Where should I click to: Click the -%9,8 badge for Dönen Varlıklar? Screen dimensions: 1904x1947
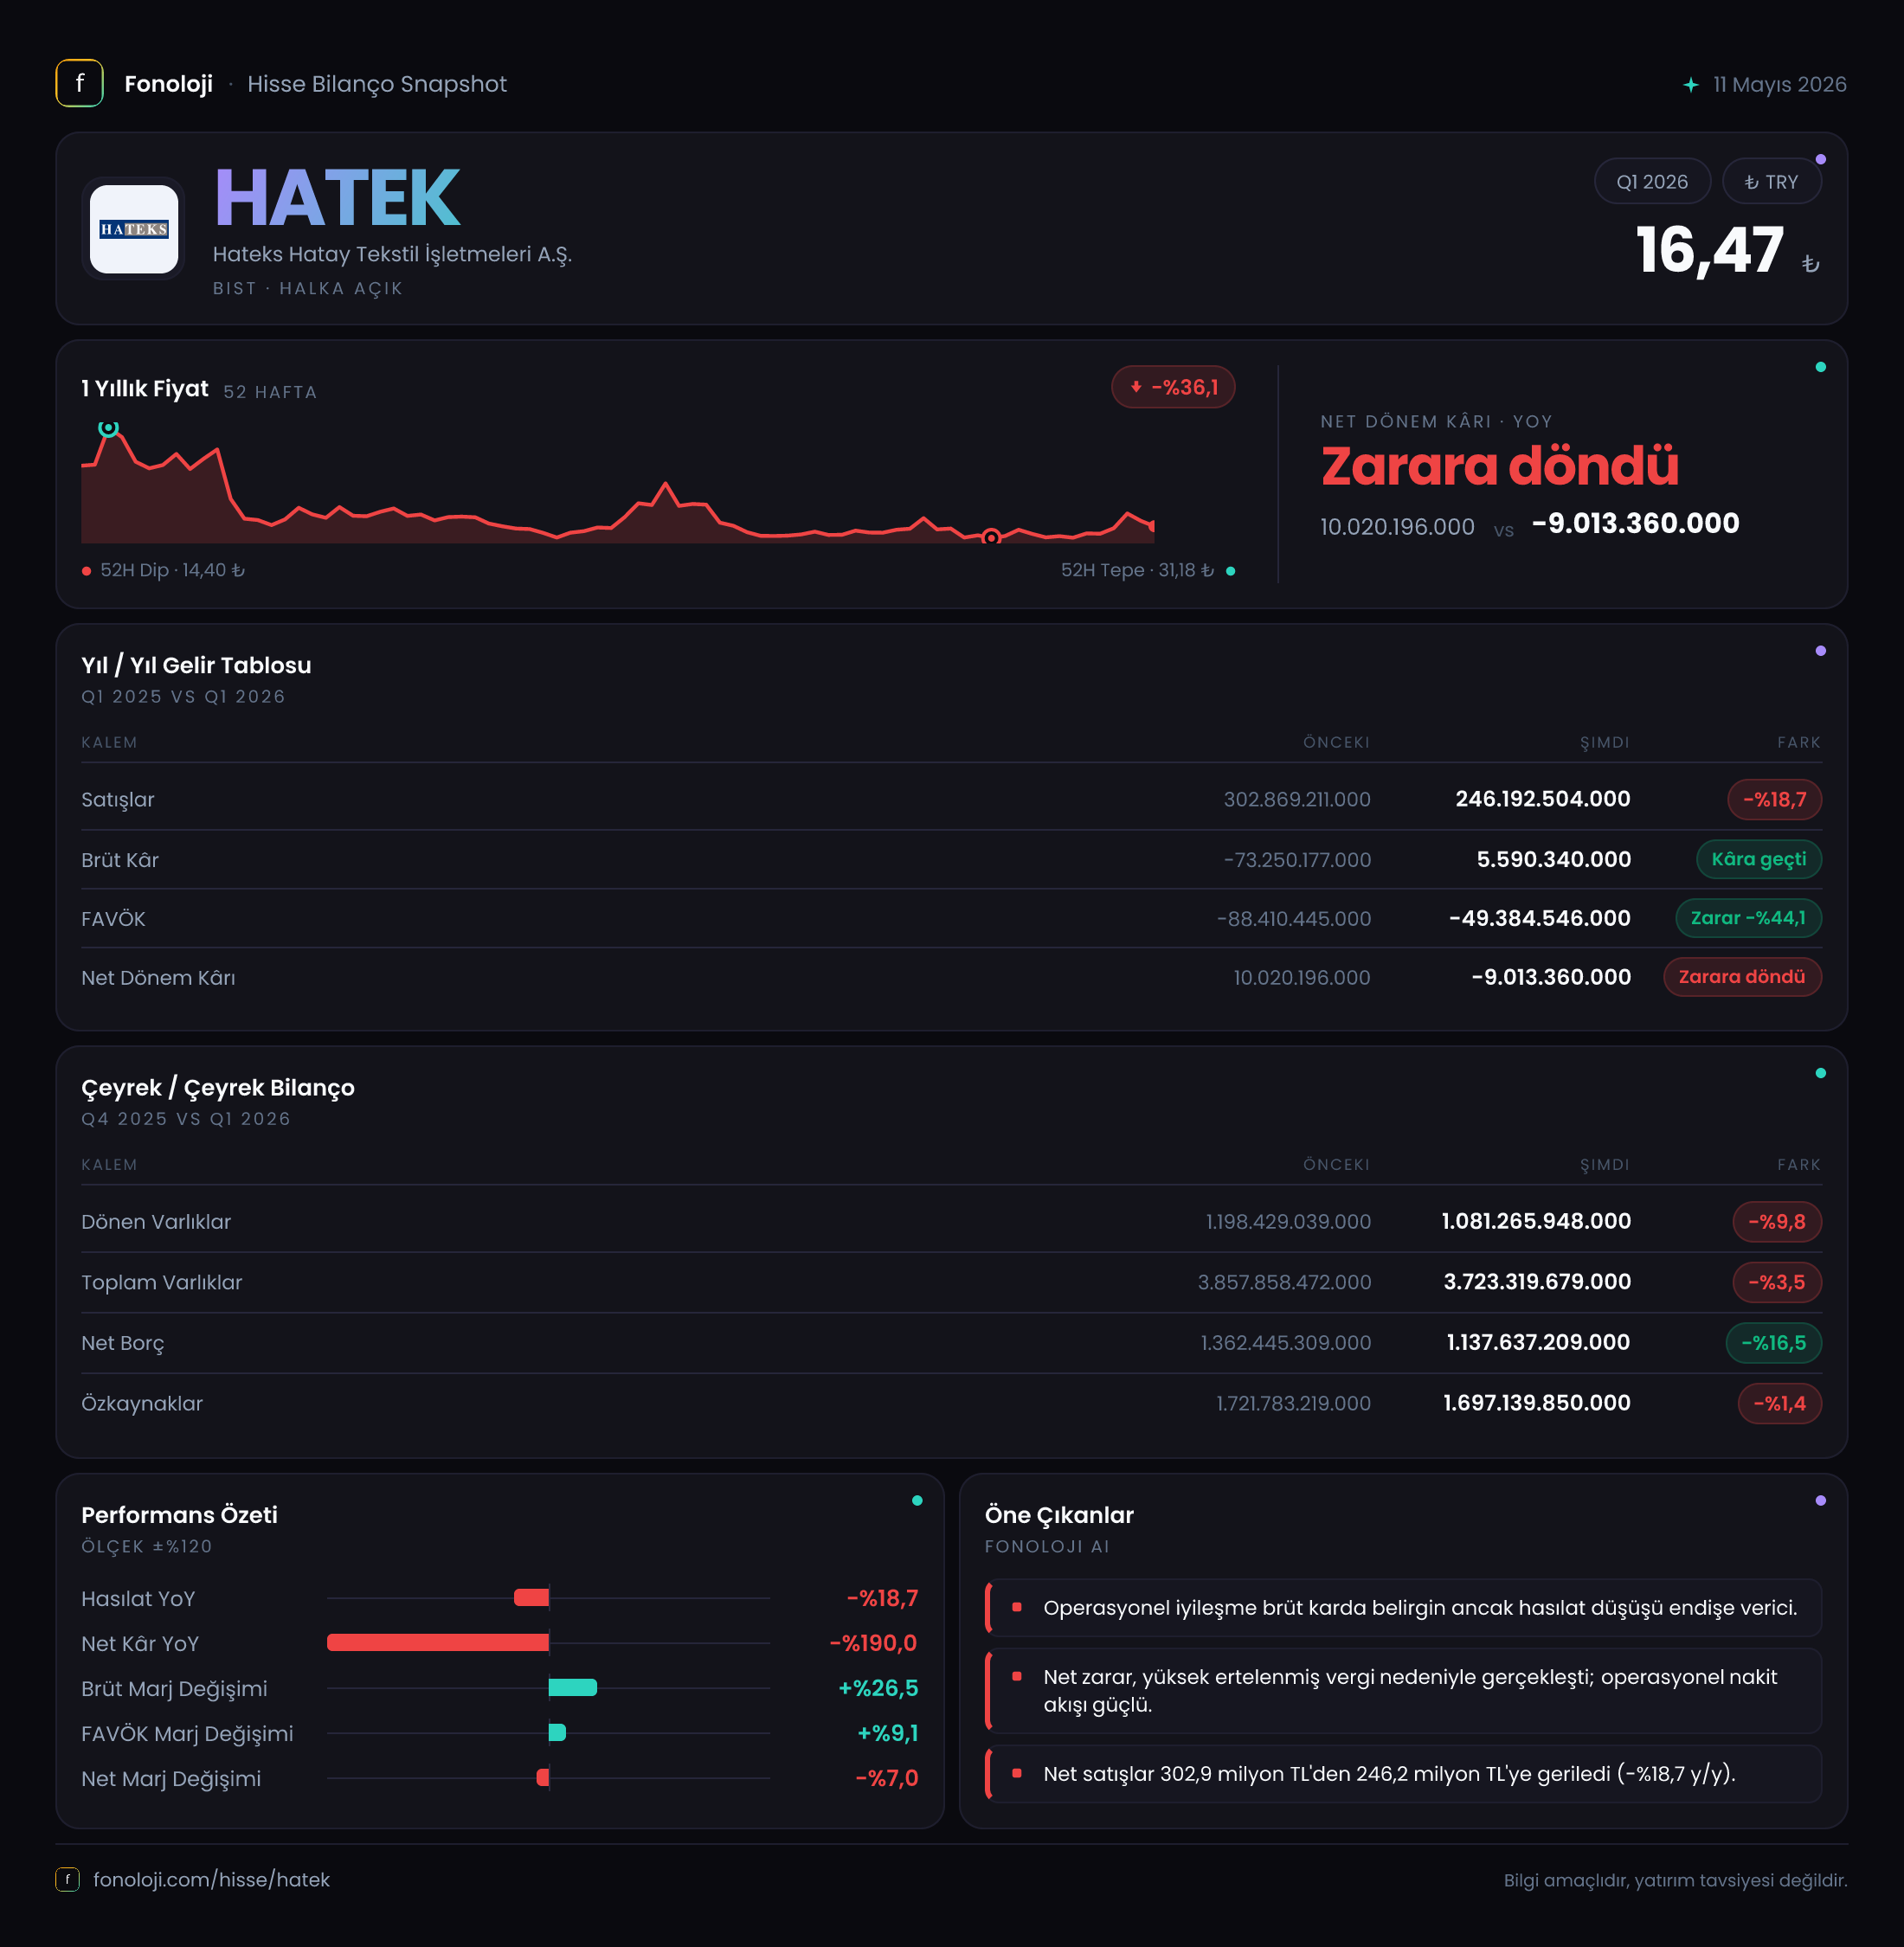(1776, 1222)
